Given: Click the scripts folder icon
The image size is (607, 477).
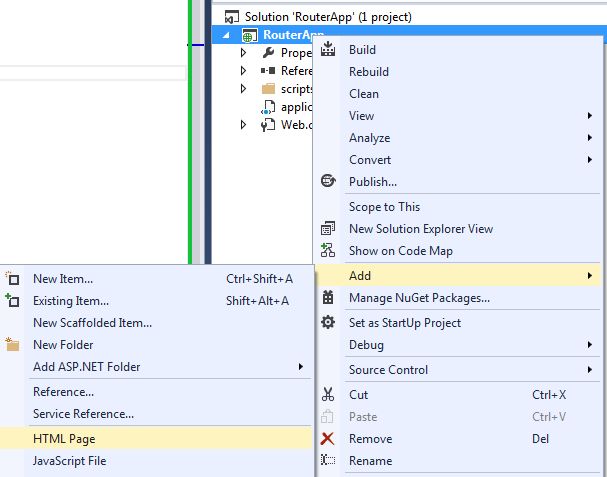Looking at the screenshot, I should tap(268, 89).
